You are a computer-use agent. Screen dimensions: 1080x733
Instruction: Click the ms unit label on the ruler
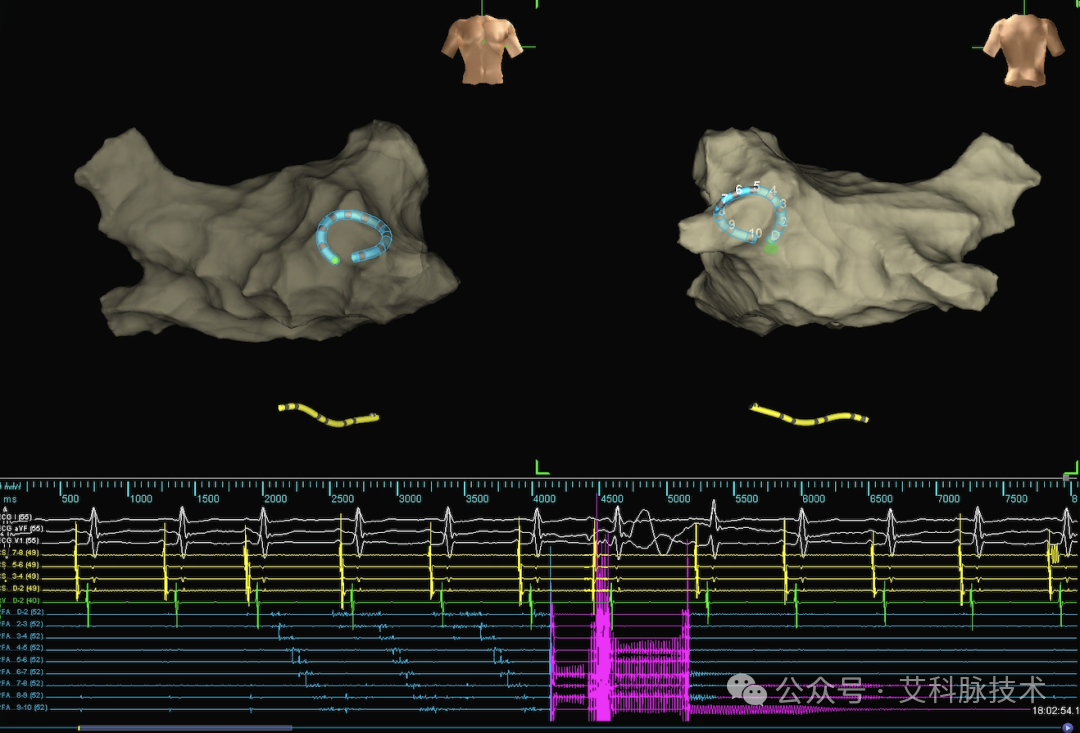(x=10, y=499)
